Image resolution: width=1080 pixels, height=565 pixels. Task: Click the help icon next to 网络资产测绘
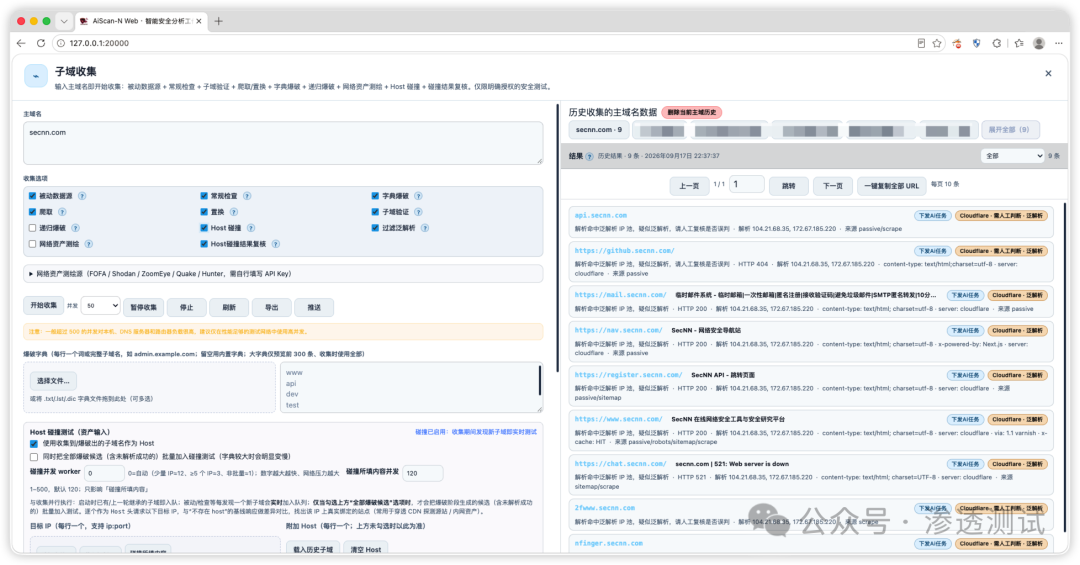88,244
